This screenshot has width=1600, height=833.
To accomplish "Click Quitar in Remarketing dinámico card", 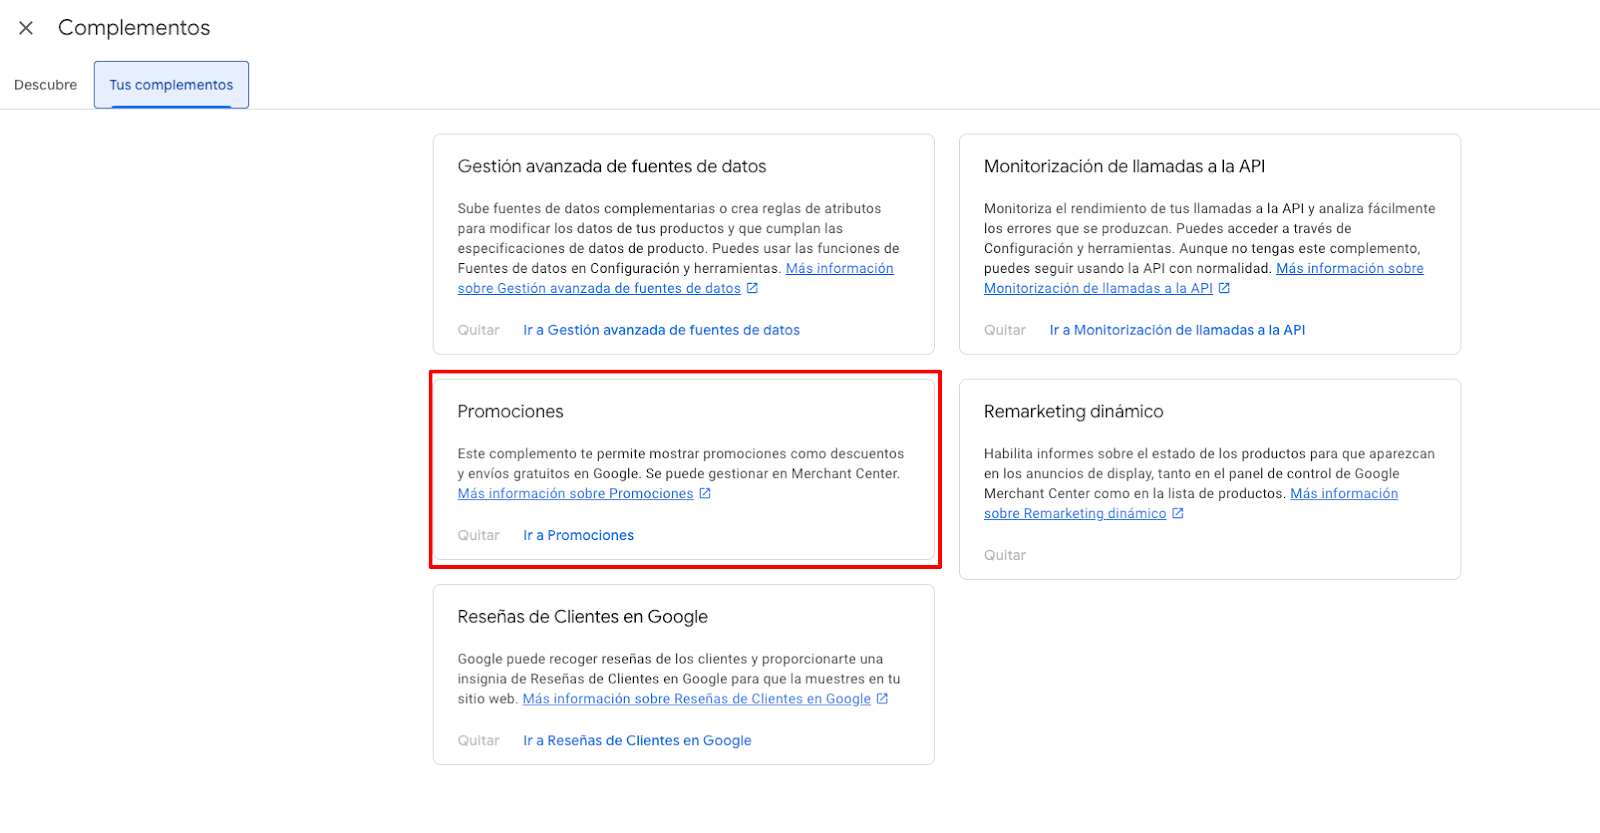I will 1005,555.
